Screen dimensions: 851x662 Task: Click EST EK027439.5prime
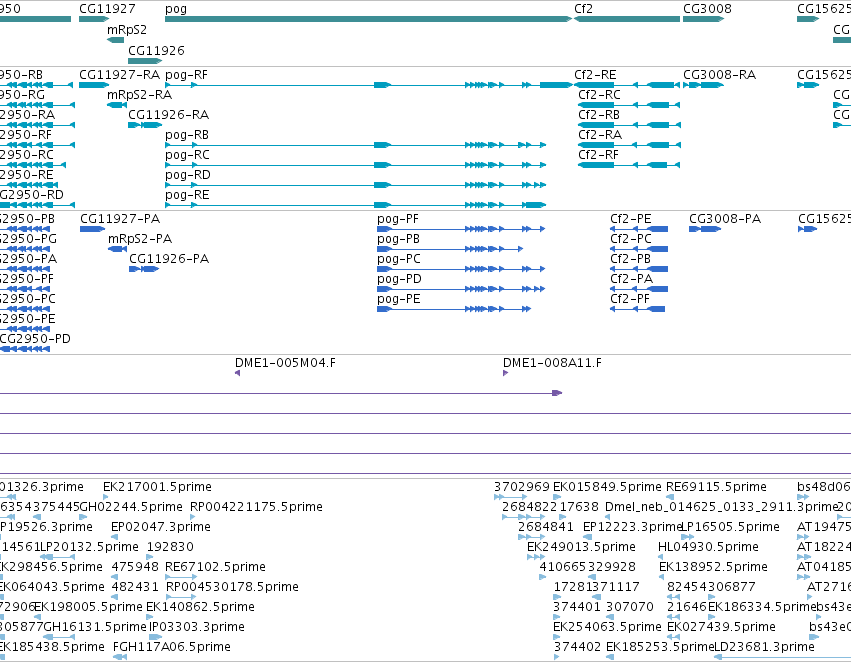click(721, 627)
